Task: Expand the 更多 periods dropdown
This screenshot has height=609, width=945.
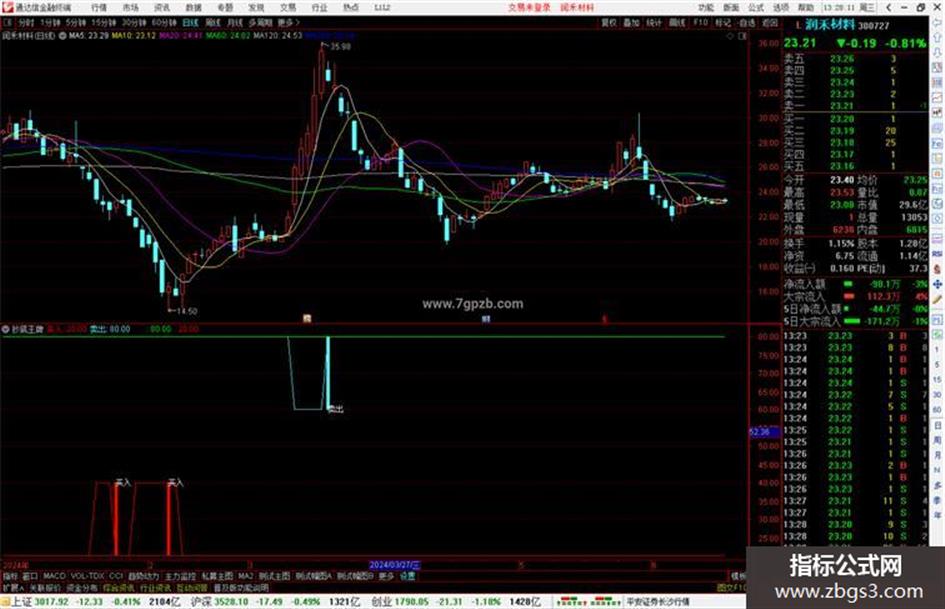Action: point(288,22)
